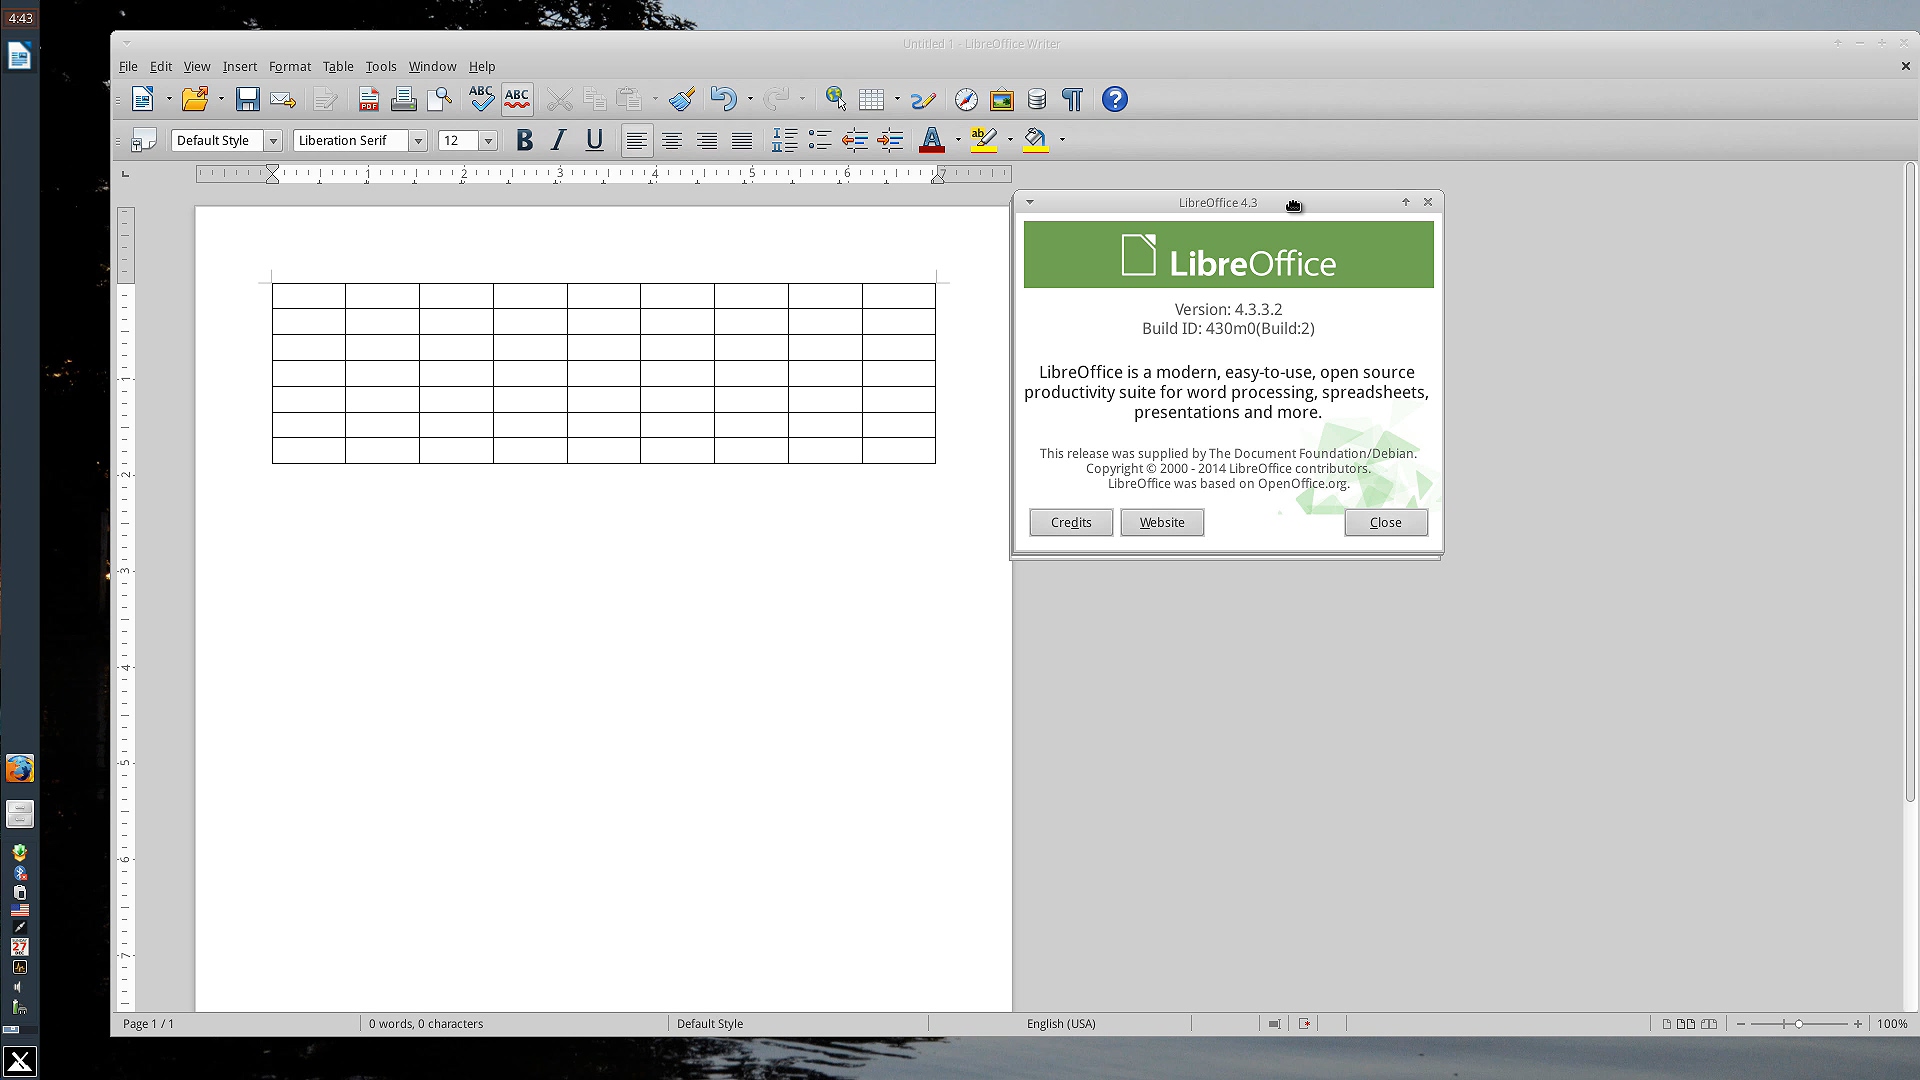Screen dimensions: 1920x1080
Task: Toggle Italic formatting
Action: (559, 140)
